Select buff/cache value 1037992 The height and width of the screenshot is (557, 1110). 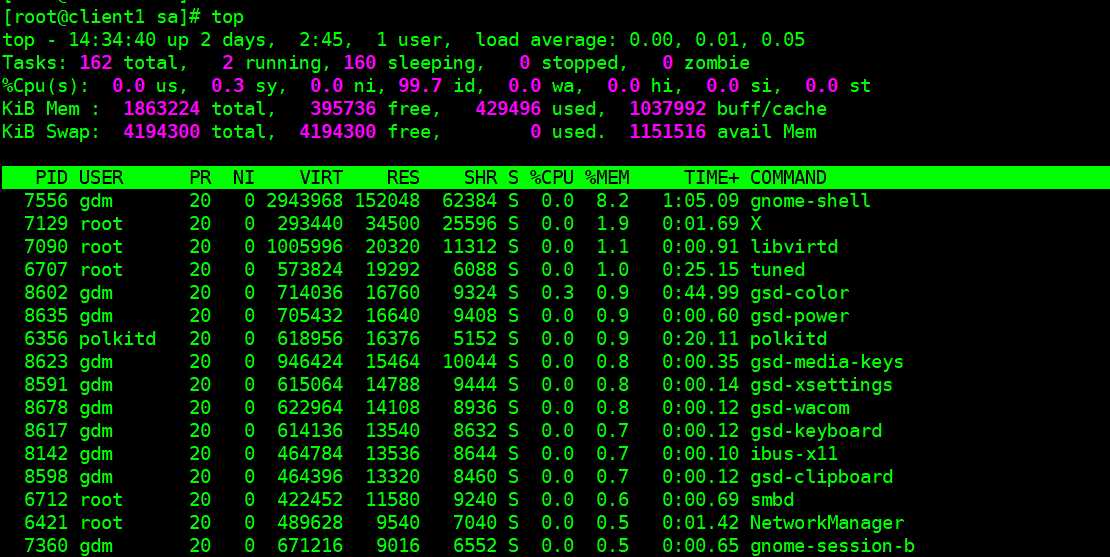(668, 109)
